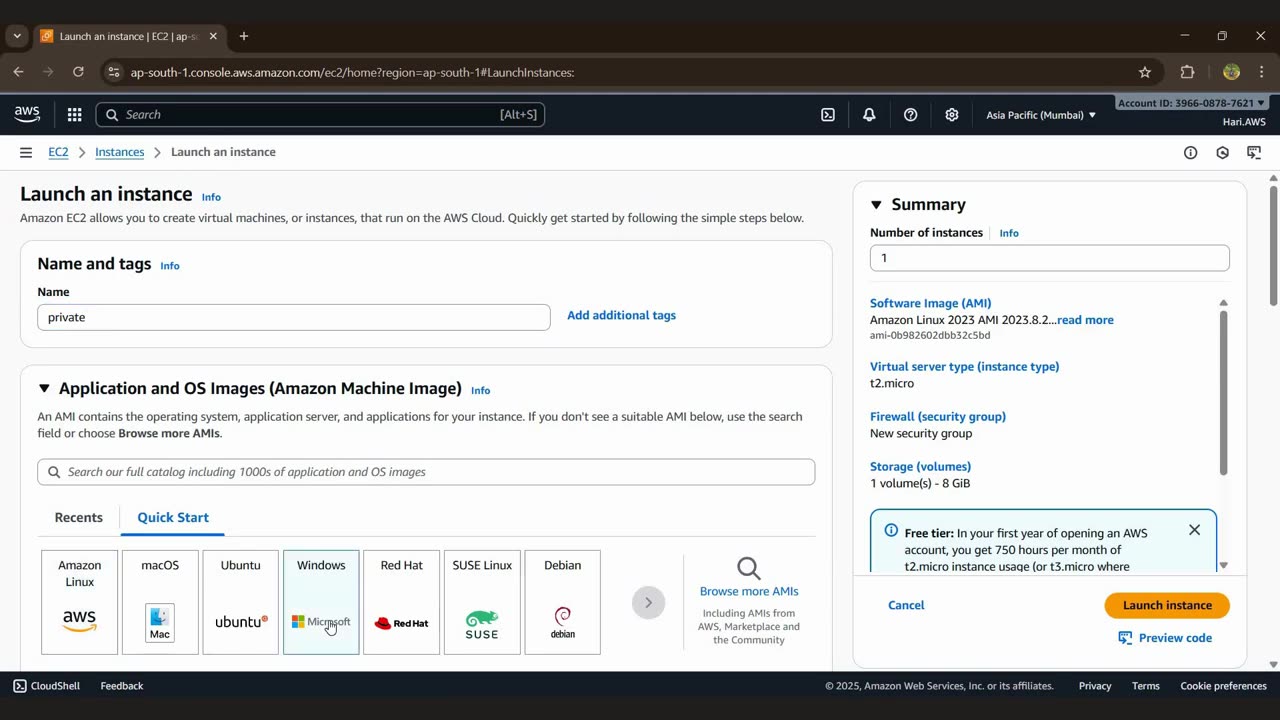Switch to the Recents tab
This screenshot has width=1280, height=720.
tap(78, 517)
